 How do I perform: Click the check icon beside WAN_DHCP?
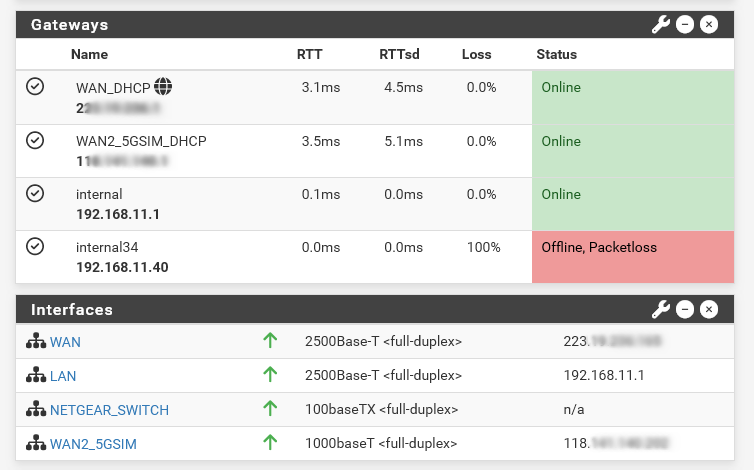pyautogui.click(x=35, y=87)
